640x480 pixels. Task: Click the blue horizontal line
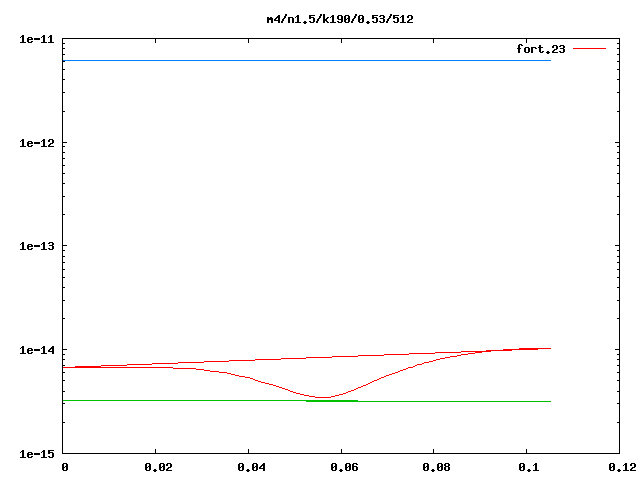(307, 60)
